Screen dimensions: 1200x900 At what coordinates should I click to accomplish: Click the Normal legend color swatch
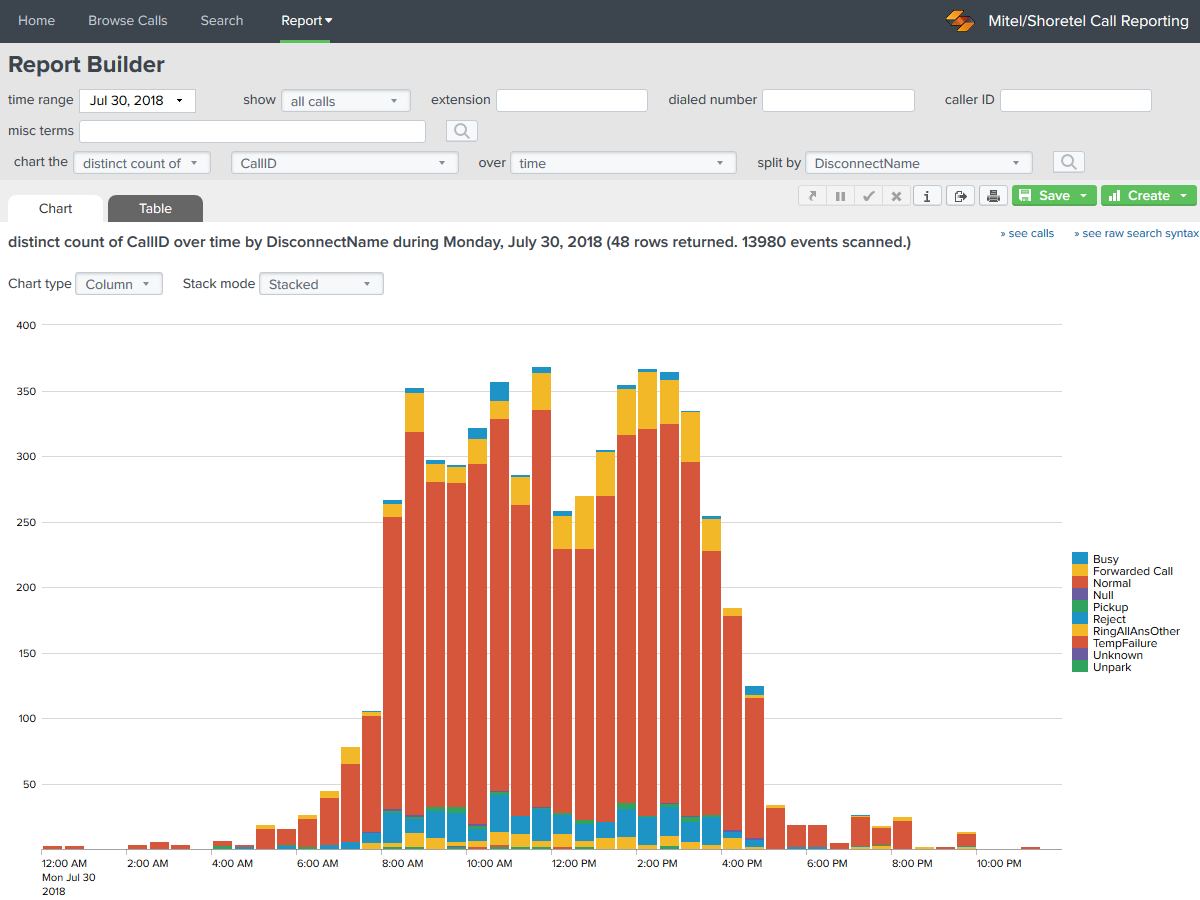[1080, 583]
